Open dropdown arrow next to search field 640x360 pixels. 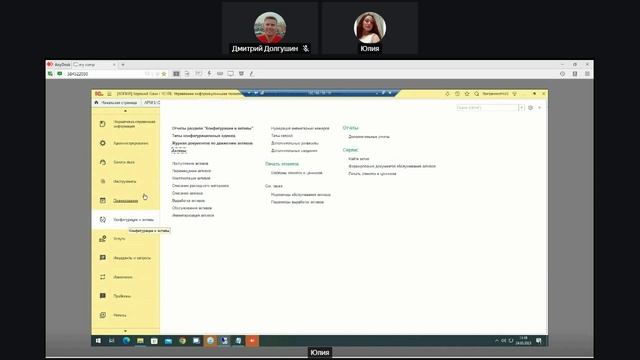click(x=521, y=108)
